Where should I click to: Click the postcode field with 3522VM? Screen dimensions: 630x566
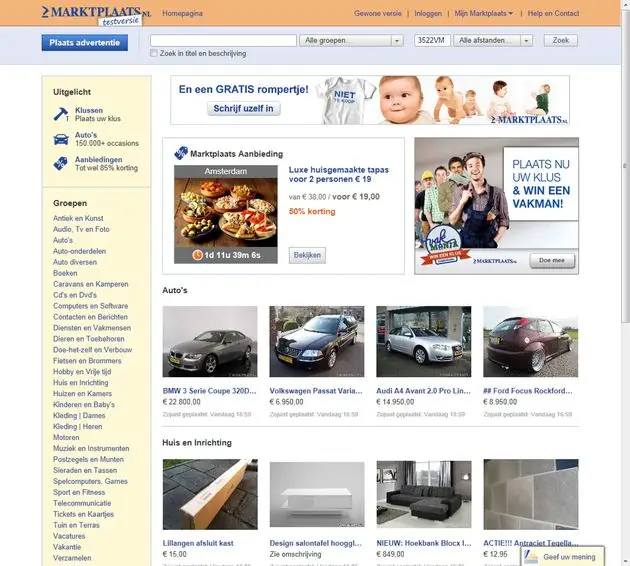pyautogui.click(x=432, y=41)
